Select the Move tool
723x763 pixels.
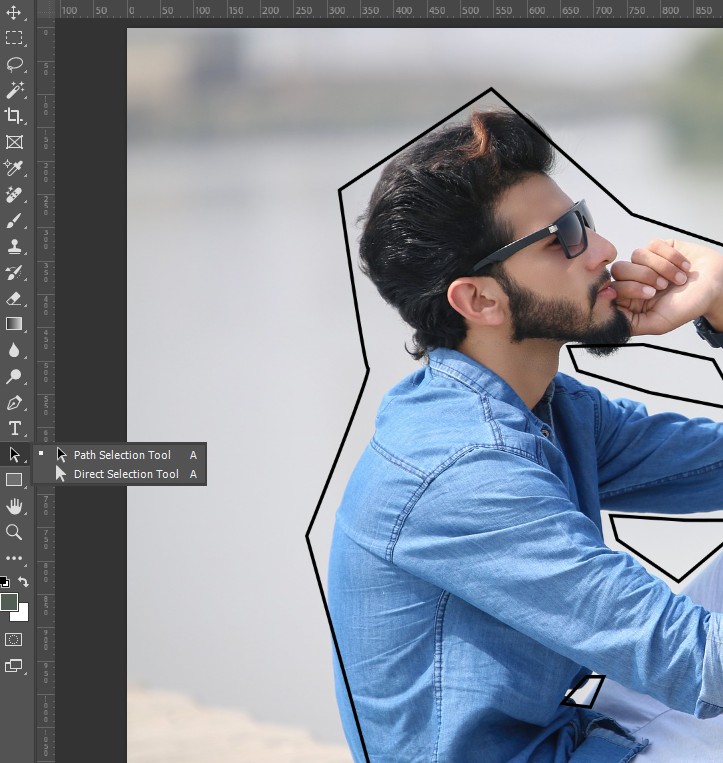14,12
